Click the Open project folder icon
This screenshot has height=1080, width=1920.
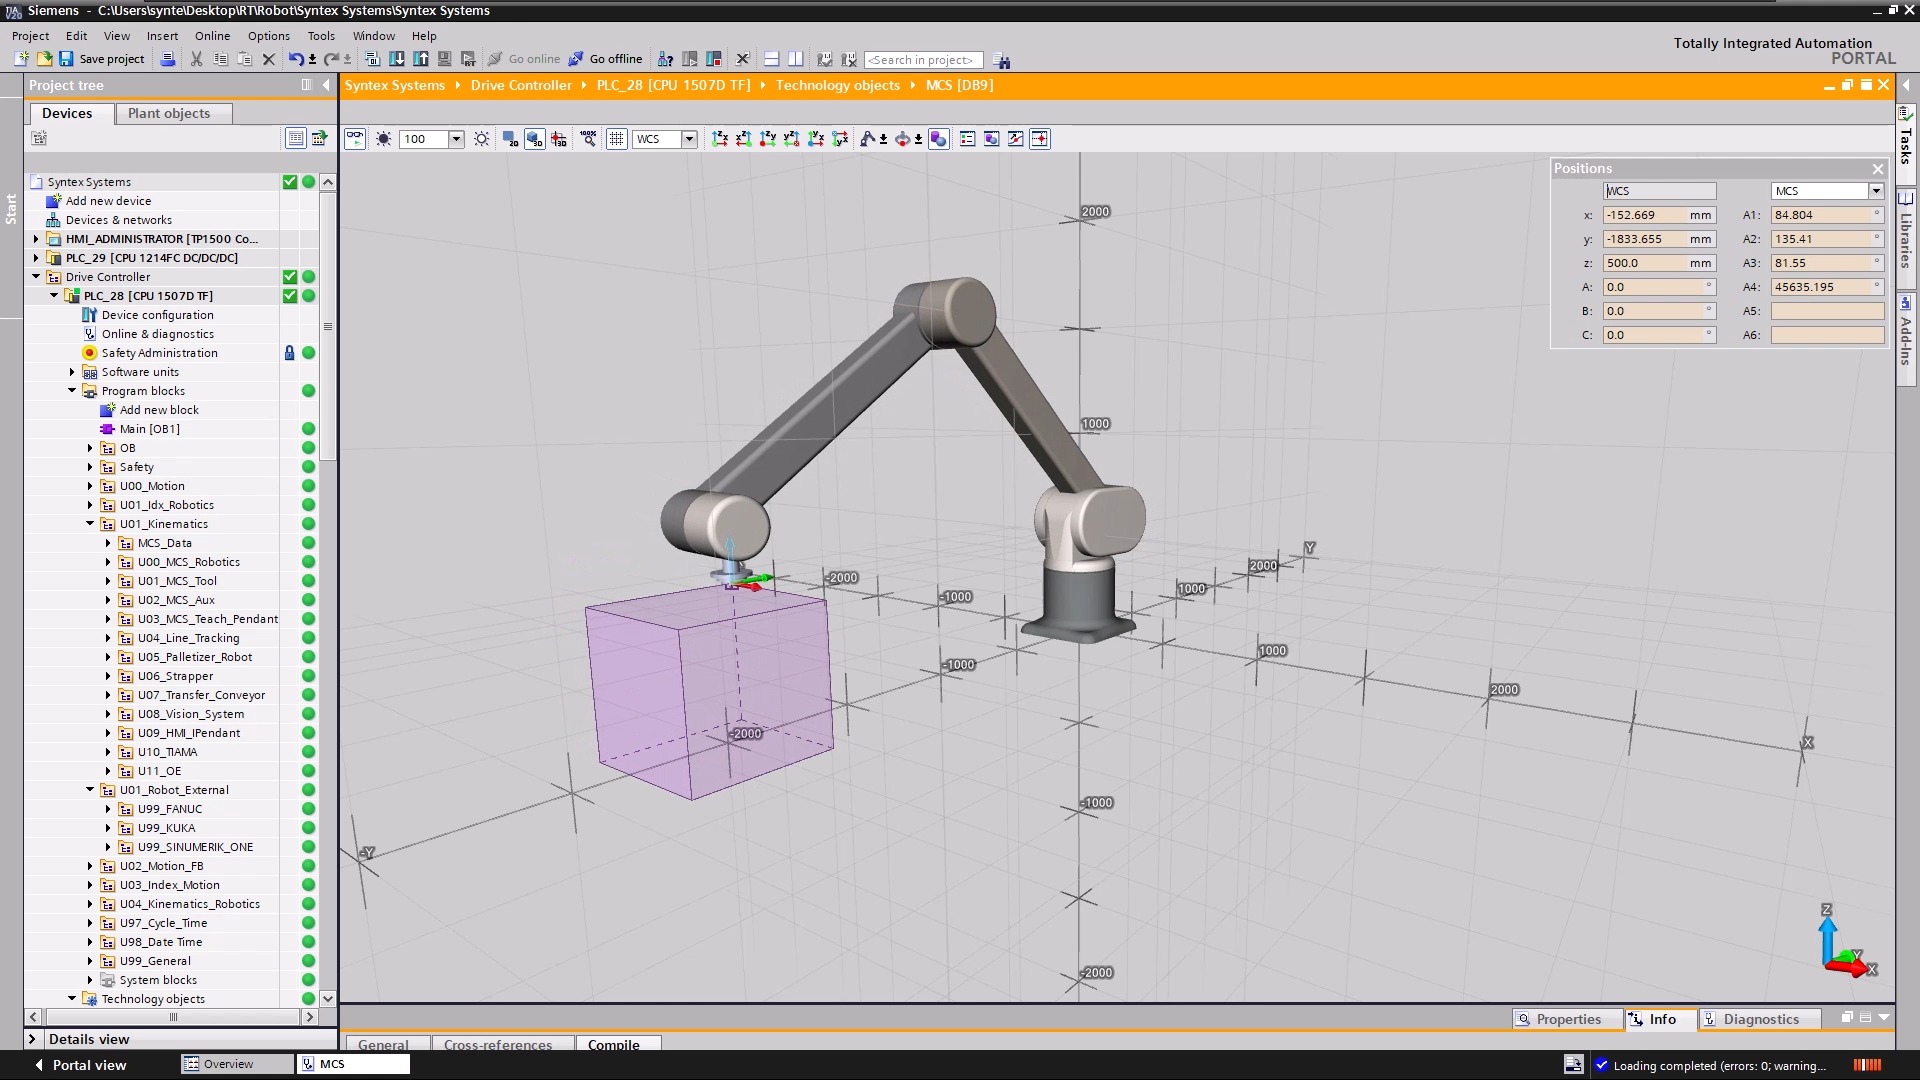[x=44, y=59]
